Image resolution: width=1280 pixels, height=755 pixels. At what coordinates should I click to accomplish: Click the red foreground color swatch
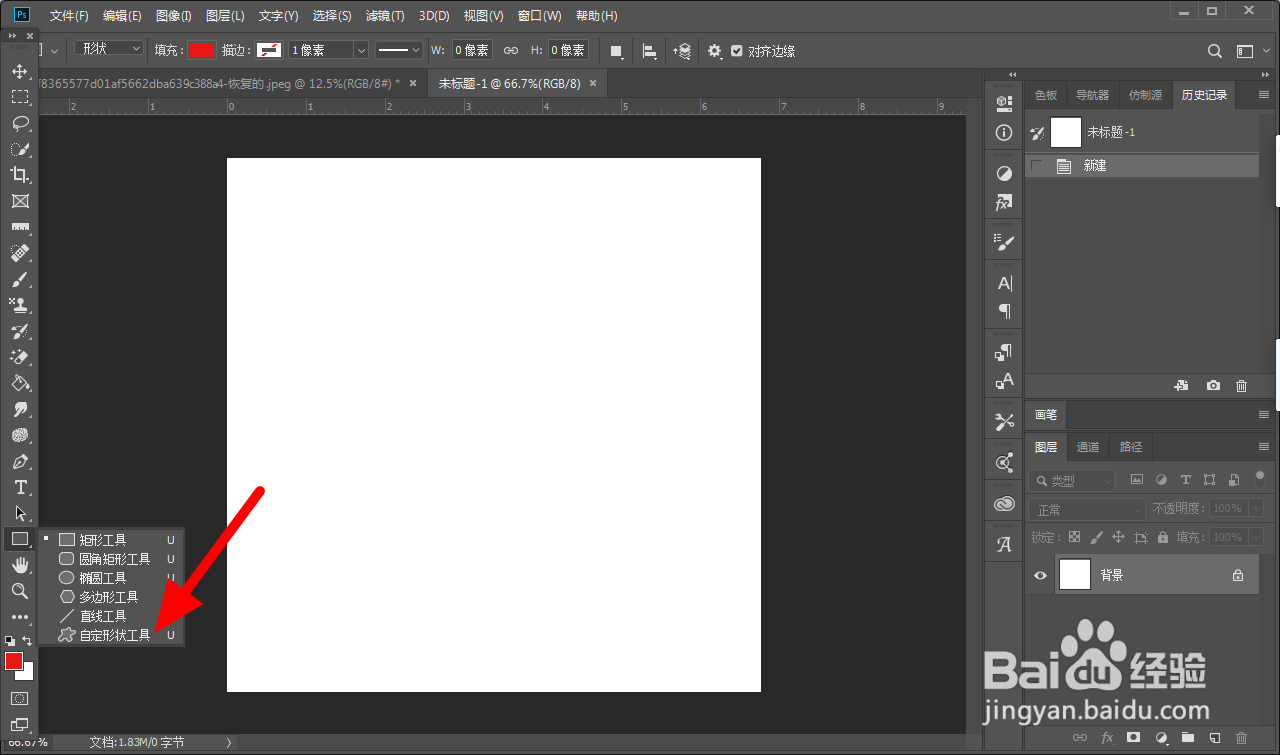tap(14, 661)
